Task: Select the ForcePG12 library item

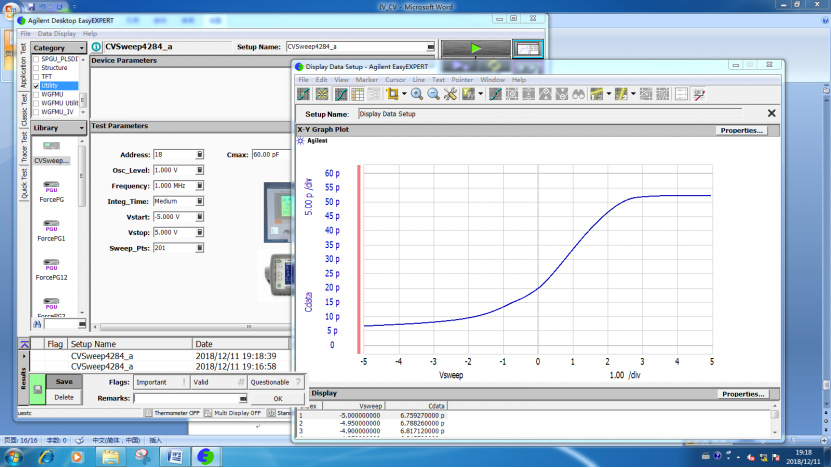Action: [51, 269]
